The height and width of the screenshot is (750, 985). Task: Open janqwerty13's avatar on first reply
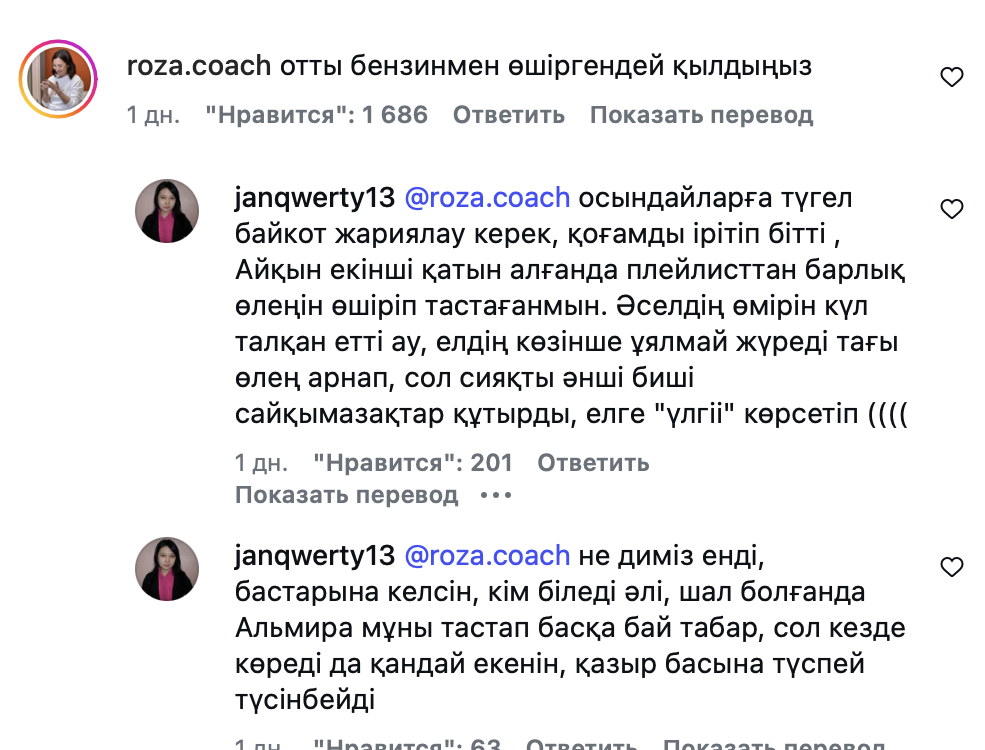click(167, 211)
